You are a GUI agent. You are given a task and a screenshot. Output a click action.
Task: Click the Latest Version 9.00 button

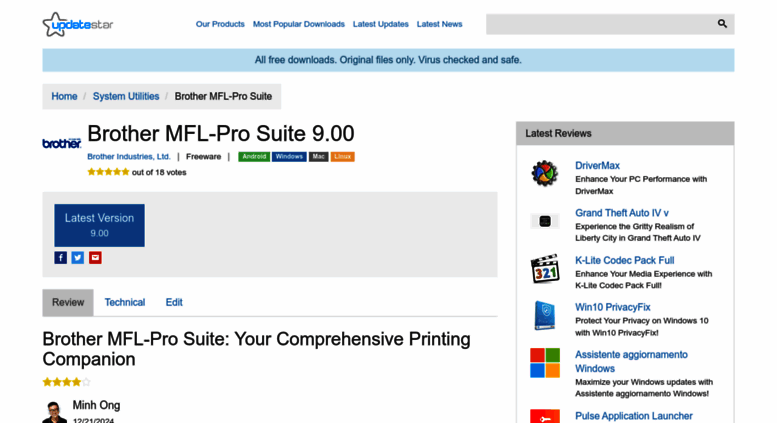point(99,225)
